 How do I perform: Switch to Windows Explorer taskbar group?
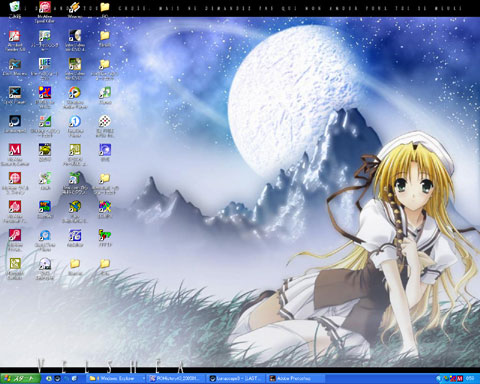(x=115, y=379)
